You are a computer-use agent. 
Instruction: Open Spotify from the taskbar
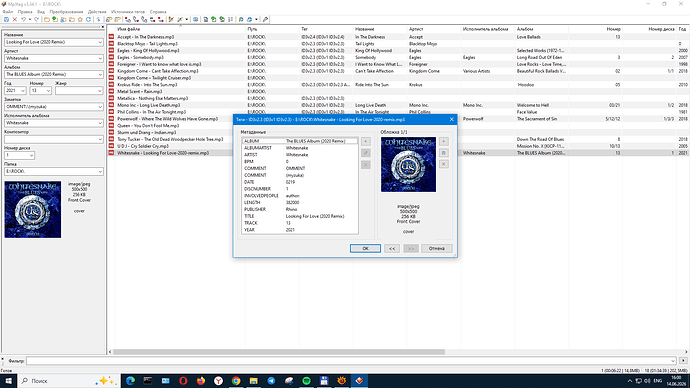click(306, 381)
